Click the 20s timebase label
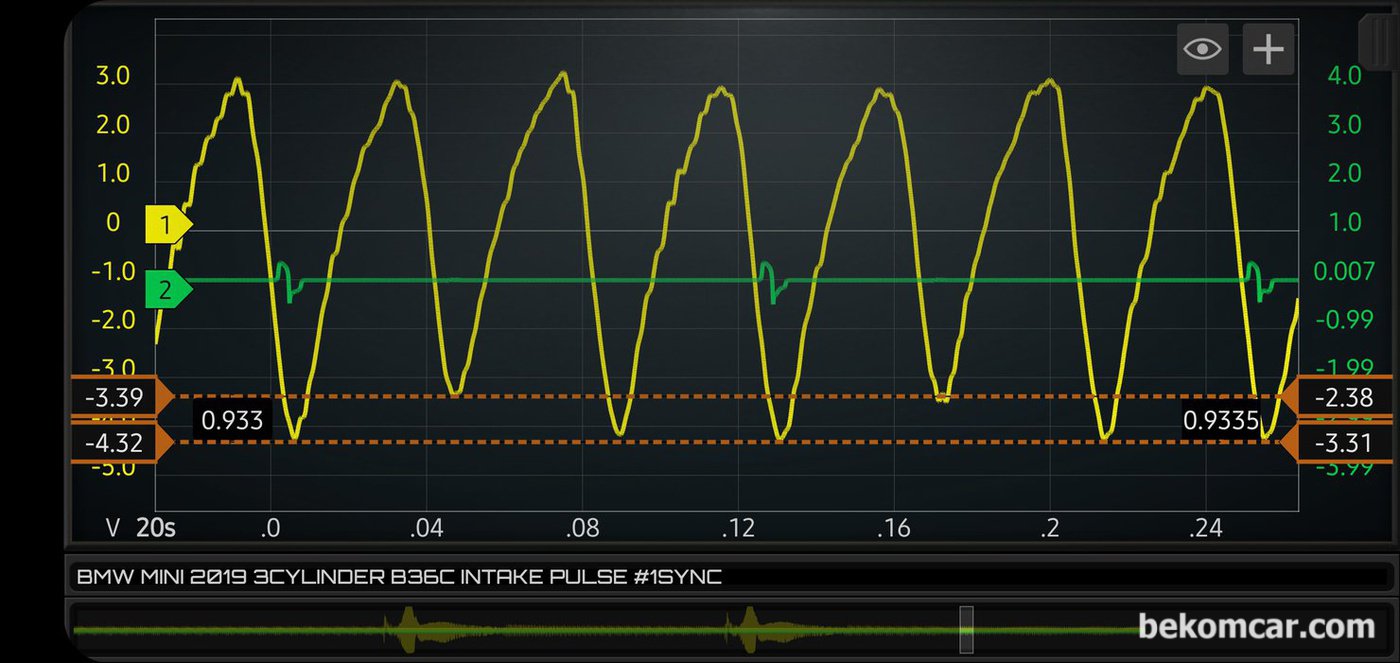This screenshot has width=1400, height=663. tap(156, 528)
